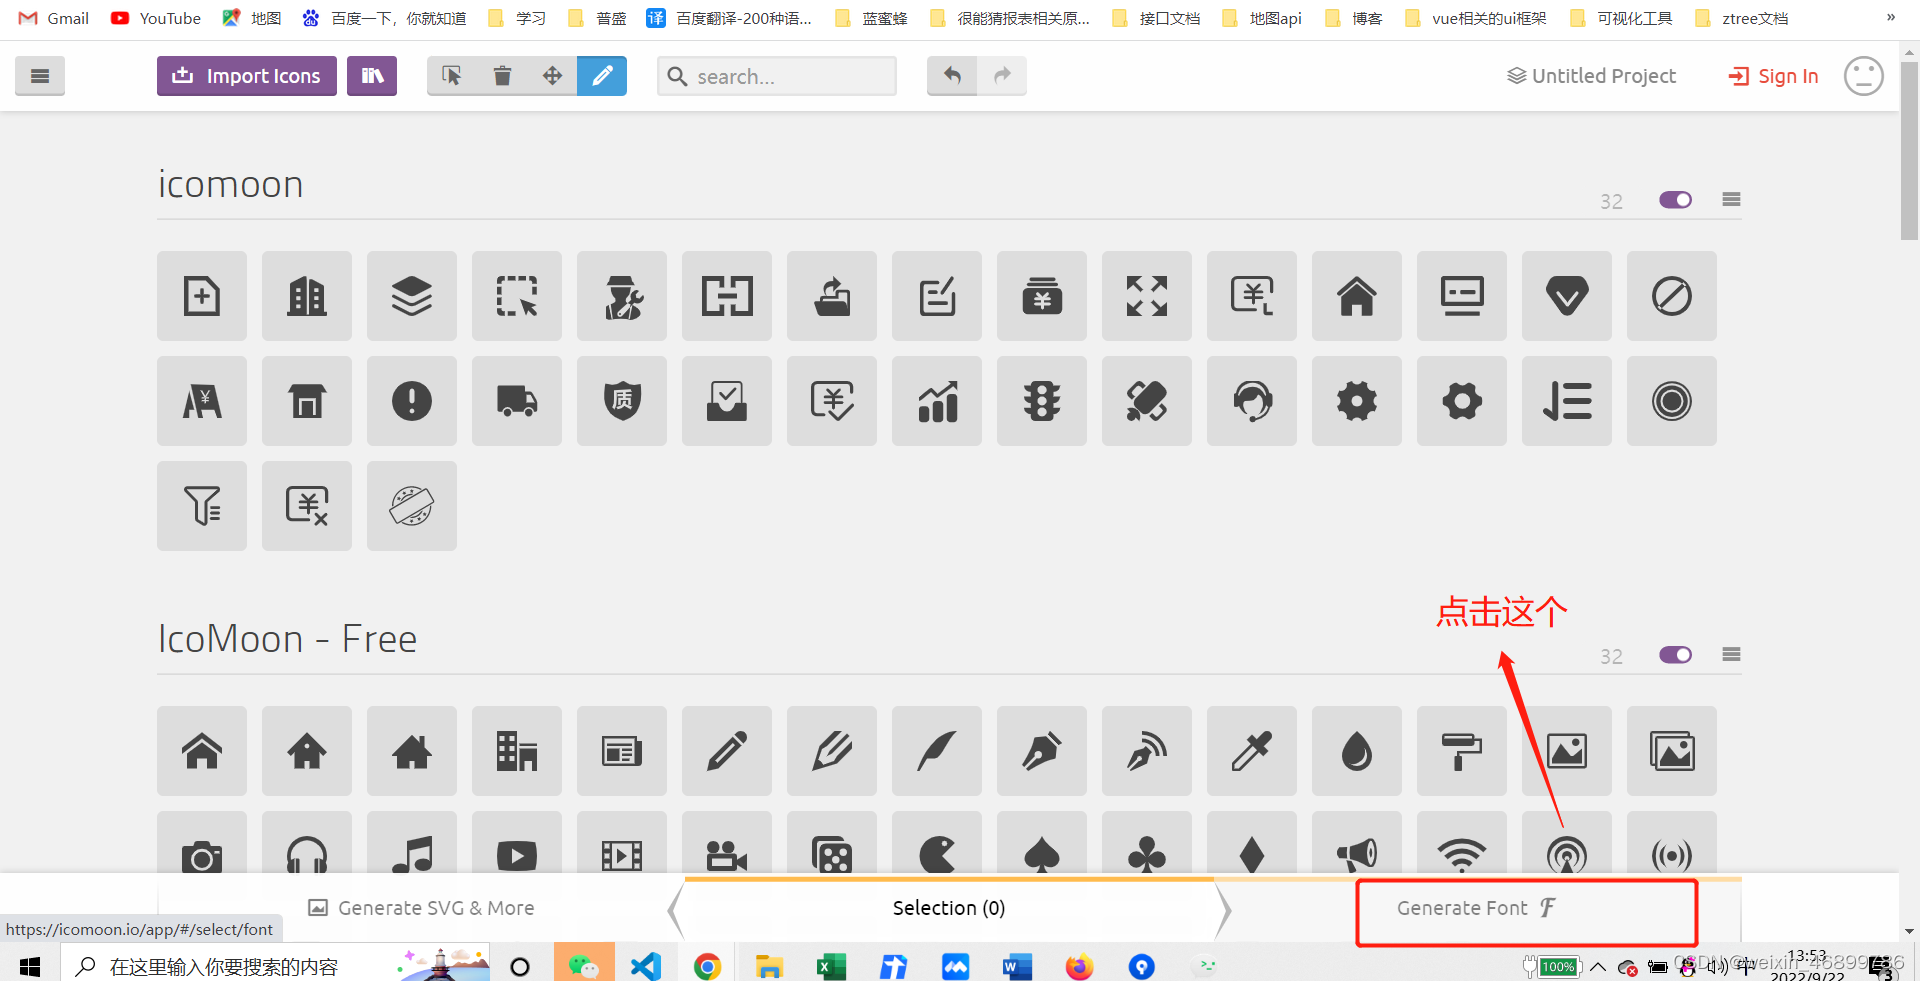Select the diamond gem icon

click(1567, 296)
